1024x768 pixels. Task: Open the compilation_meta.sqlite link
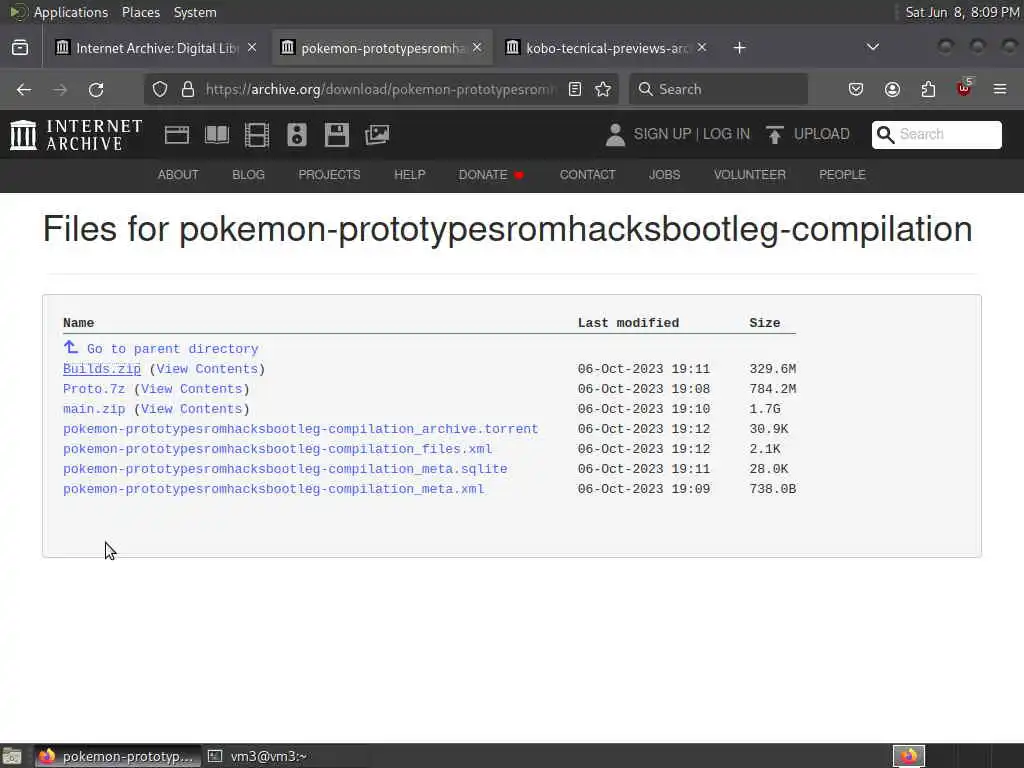click(x=285, y=469)
